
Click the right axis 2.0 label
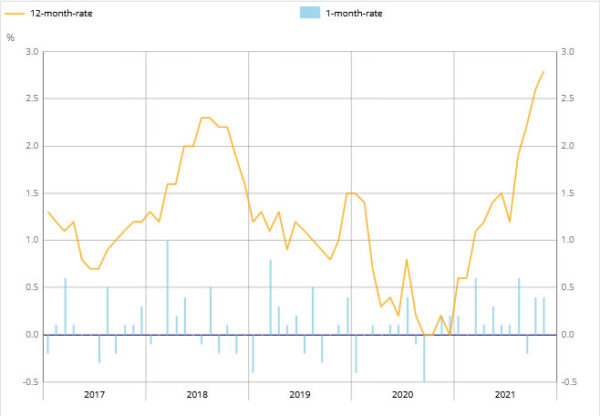pos(567,146)
